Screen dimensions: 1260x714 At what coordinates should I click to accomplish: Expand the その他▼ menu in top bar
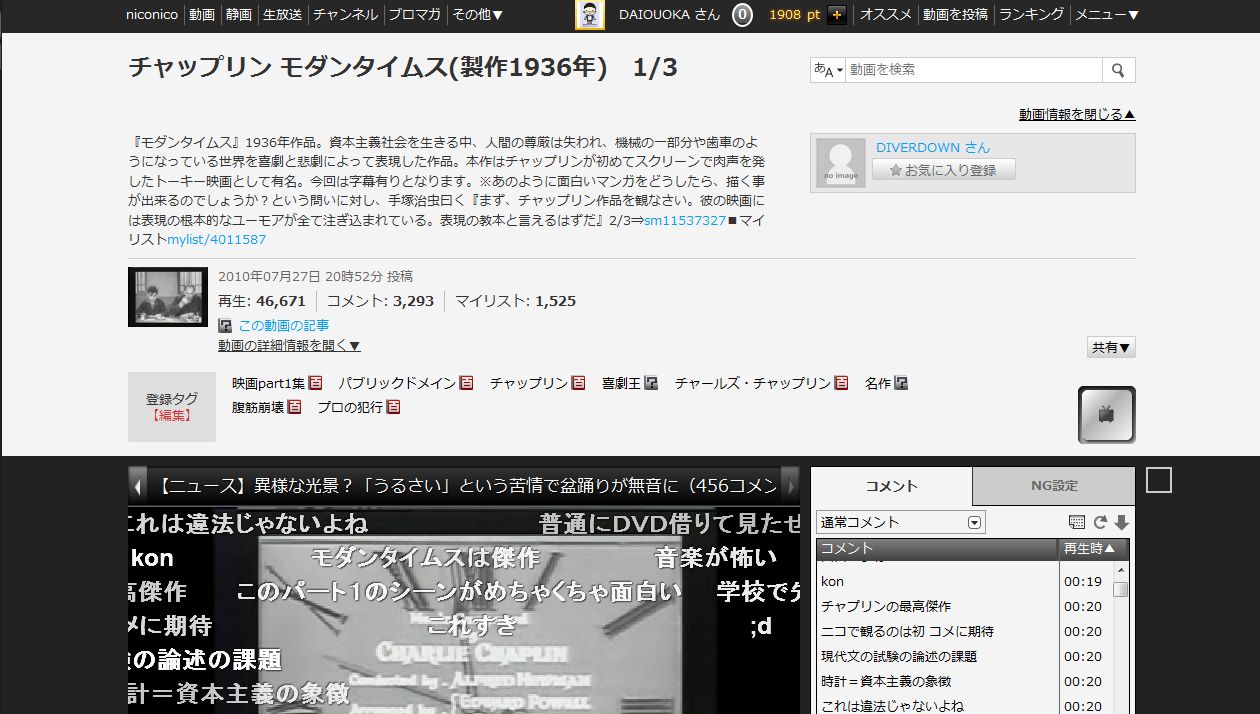point(477,15)
